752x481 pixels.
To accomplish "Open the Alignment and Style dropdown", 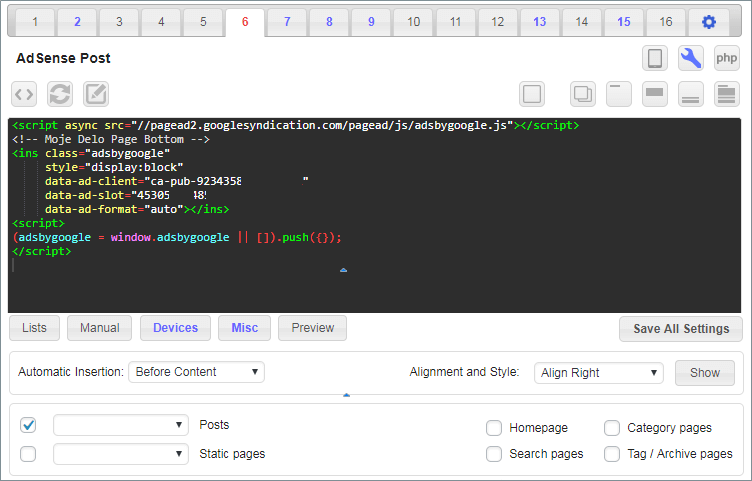I will click(599, 373).
